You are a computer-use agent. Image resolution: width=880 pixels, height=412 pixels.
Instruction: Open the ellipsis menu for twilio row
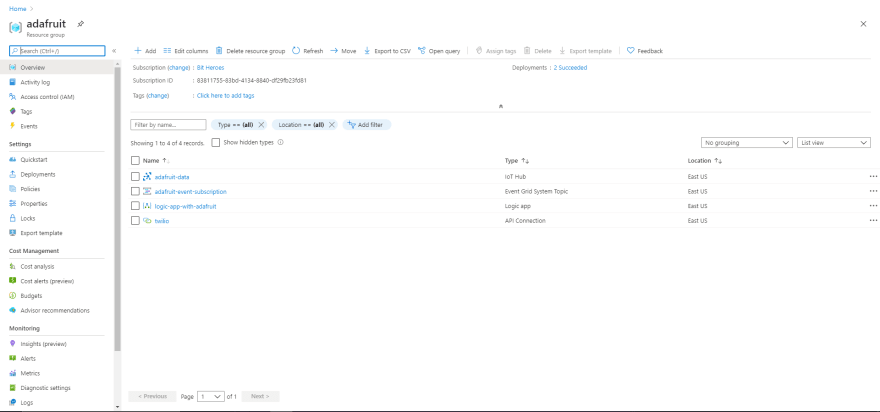click(873, 220)
